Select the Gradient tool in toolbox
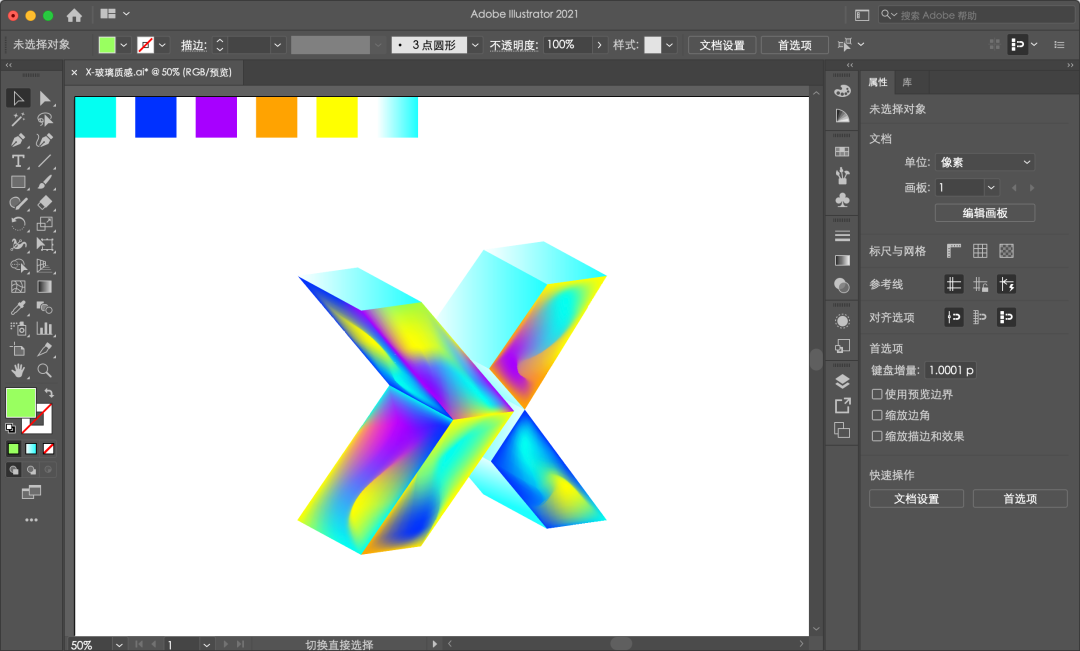Viewport: 1080px width, 651px height. 45,287
